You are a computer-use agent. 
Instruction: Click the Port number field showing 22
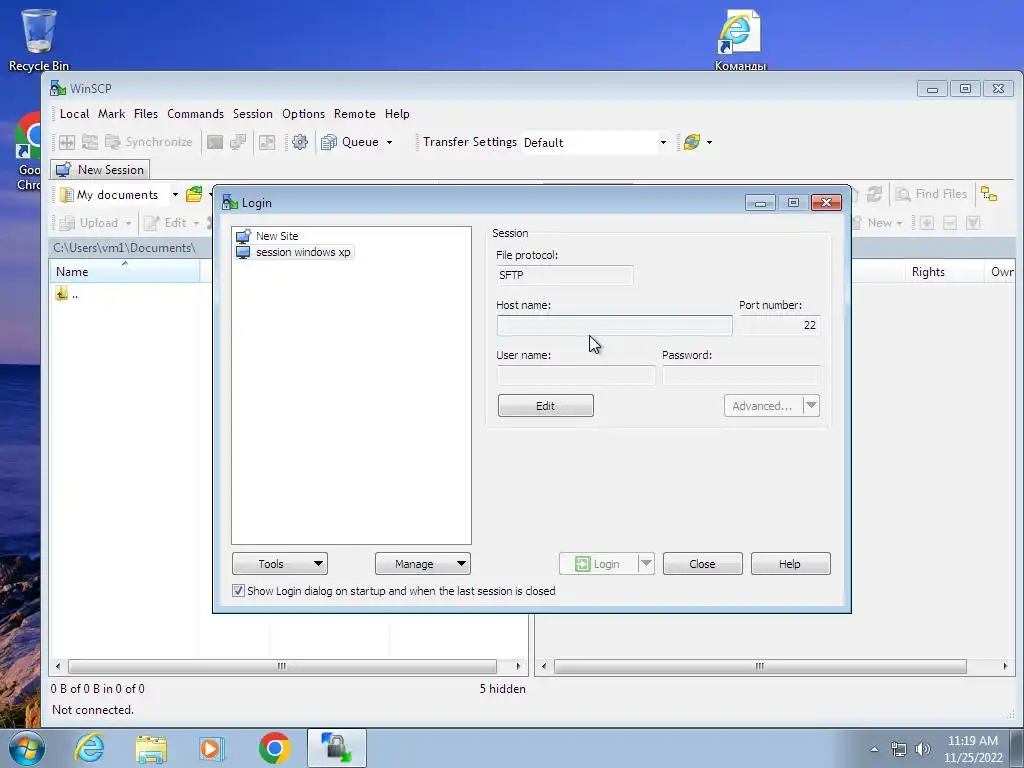pos(780,325)
